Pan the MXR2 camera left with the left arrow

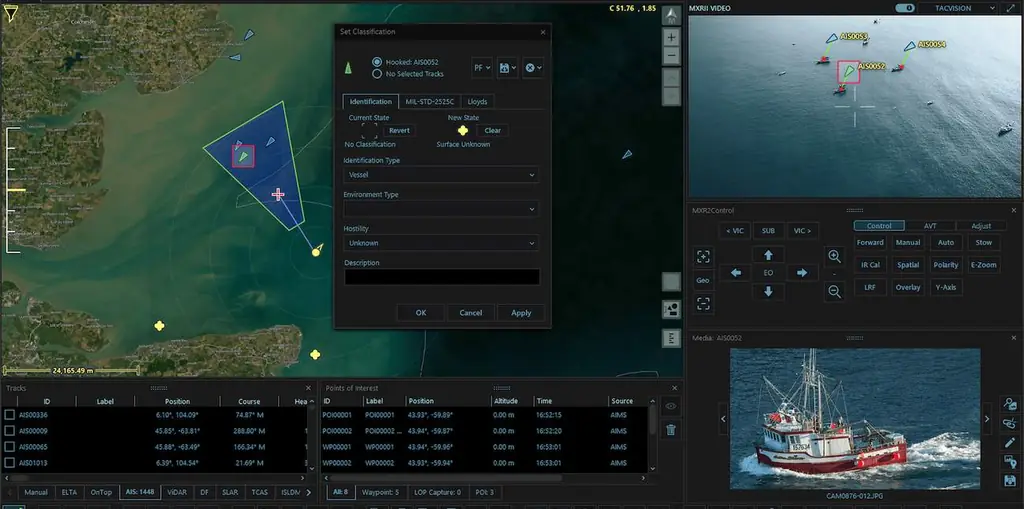coord(735,273)
